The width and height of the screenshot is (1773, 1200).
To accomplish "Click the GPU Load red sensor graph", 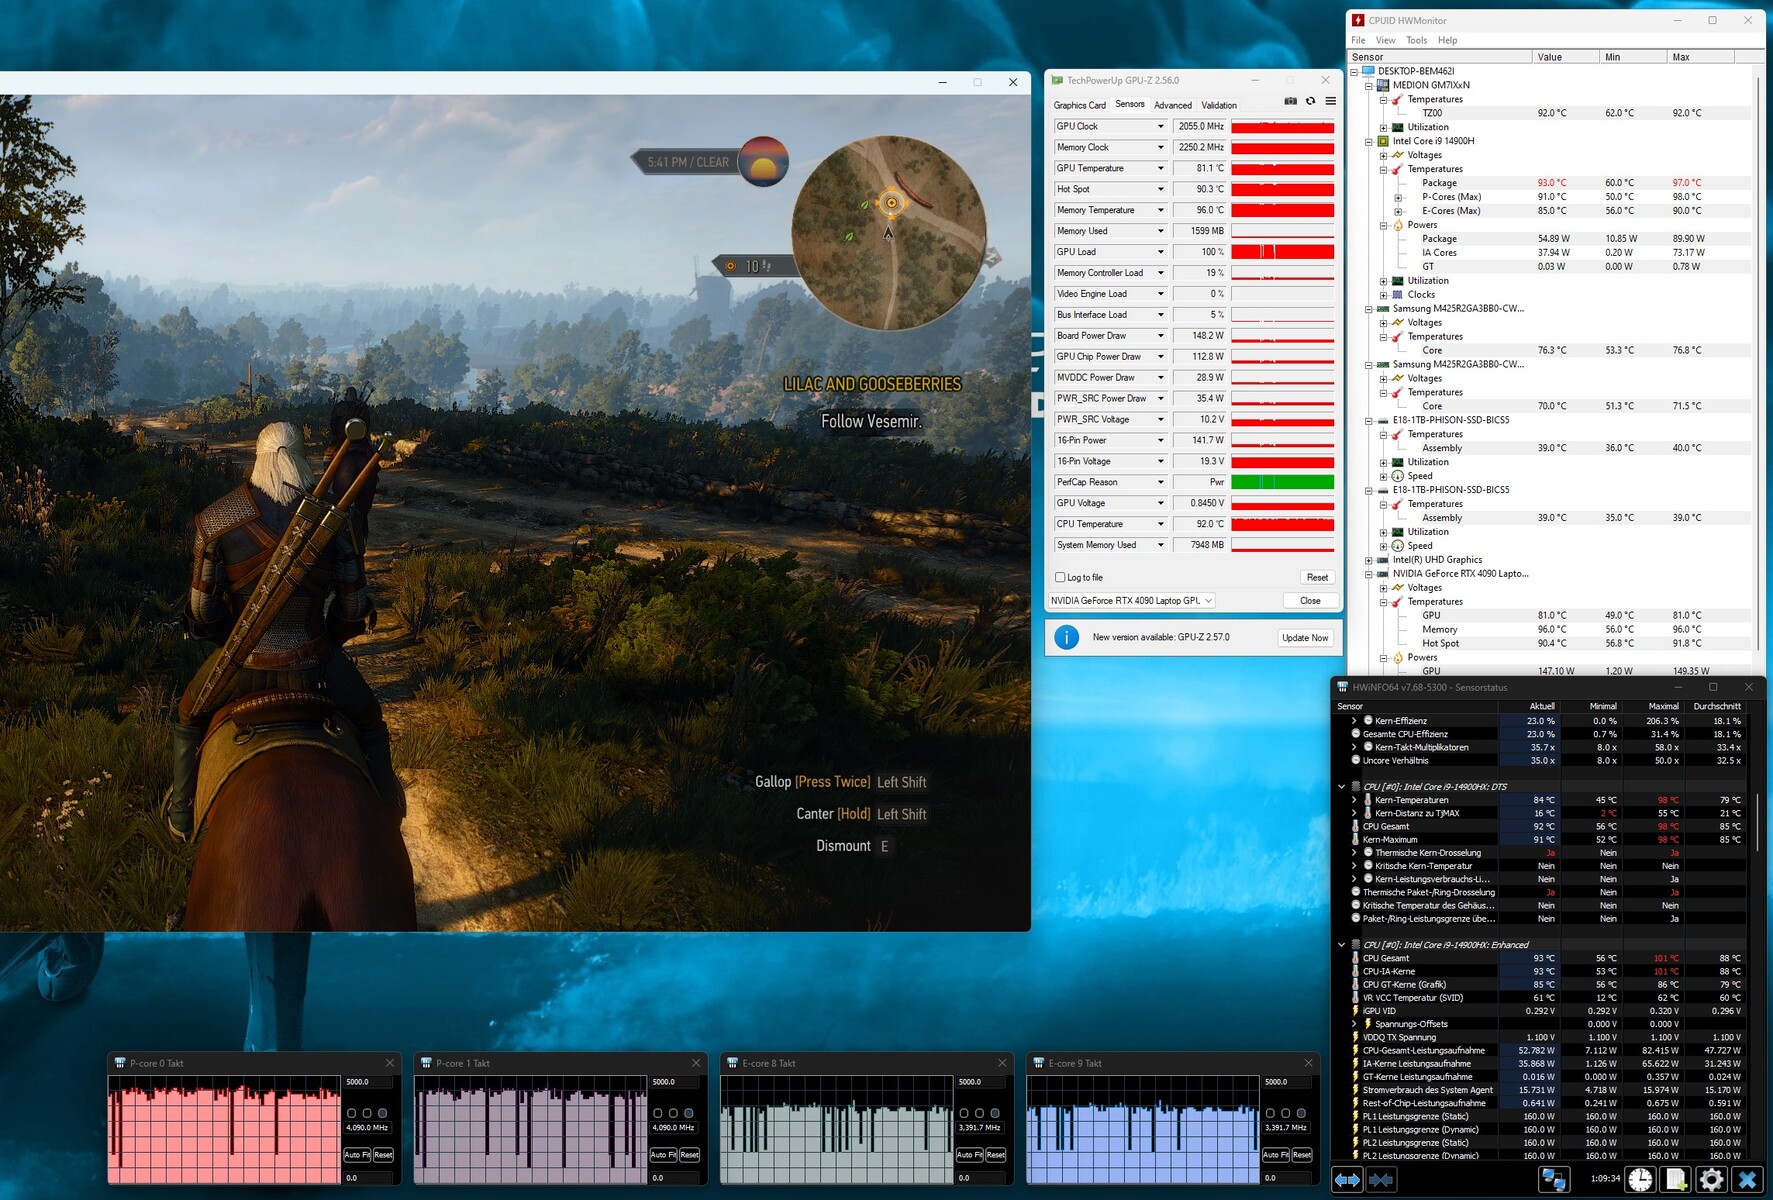I will pyautogui.click(x=1282, y=252).
